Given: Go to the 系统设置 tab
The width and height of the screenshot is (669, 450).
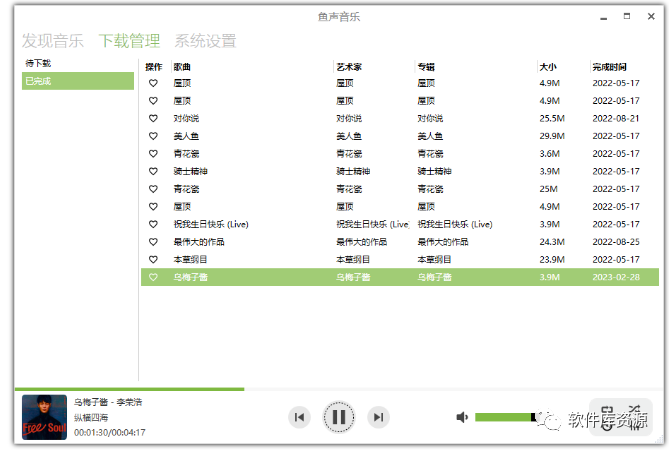Looking at the screenshot, I should click(x=205, y=41).
